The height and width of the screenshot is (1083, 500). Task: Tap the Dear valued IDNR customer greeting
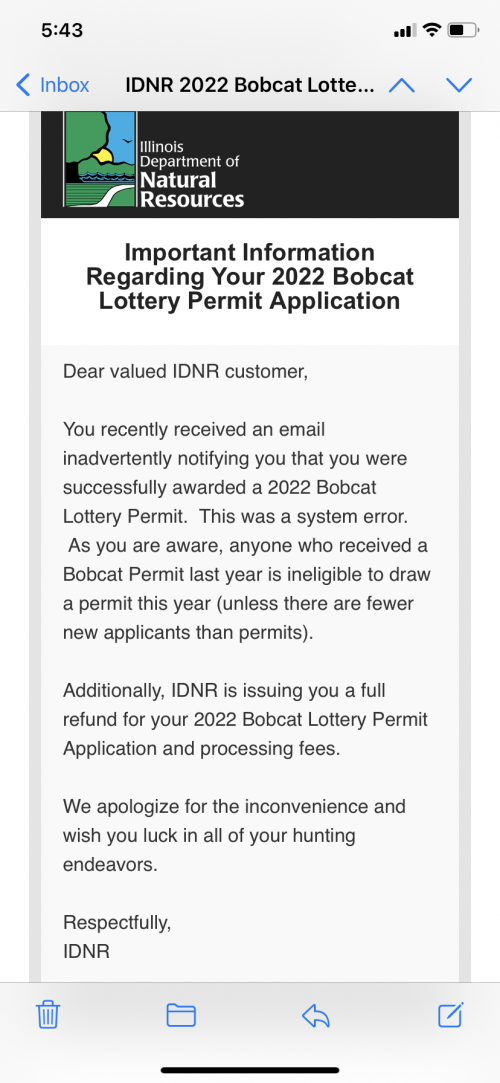coord(185,371)
